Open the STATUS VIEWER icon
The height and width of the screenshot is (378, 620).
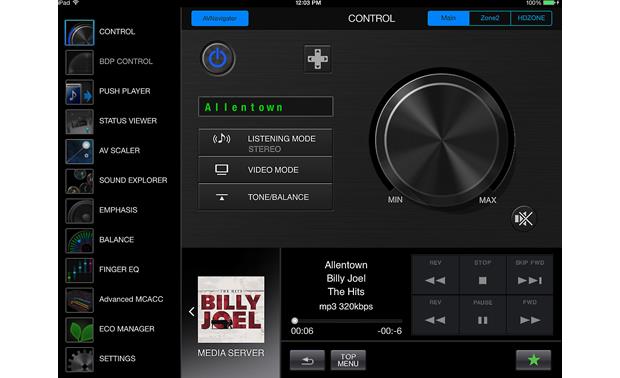(x=79, y=121)
